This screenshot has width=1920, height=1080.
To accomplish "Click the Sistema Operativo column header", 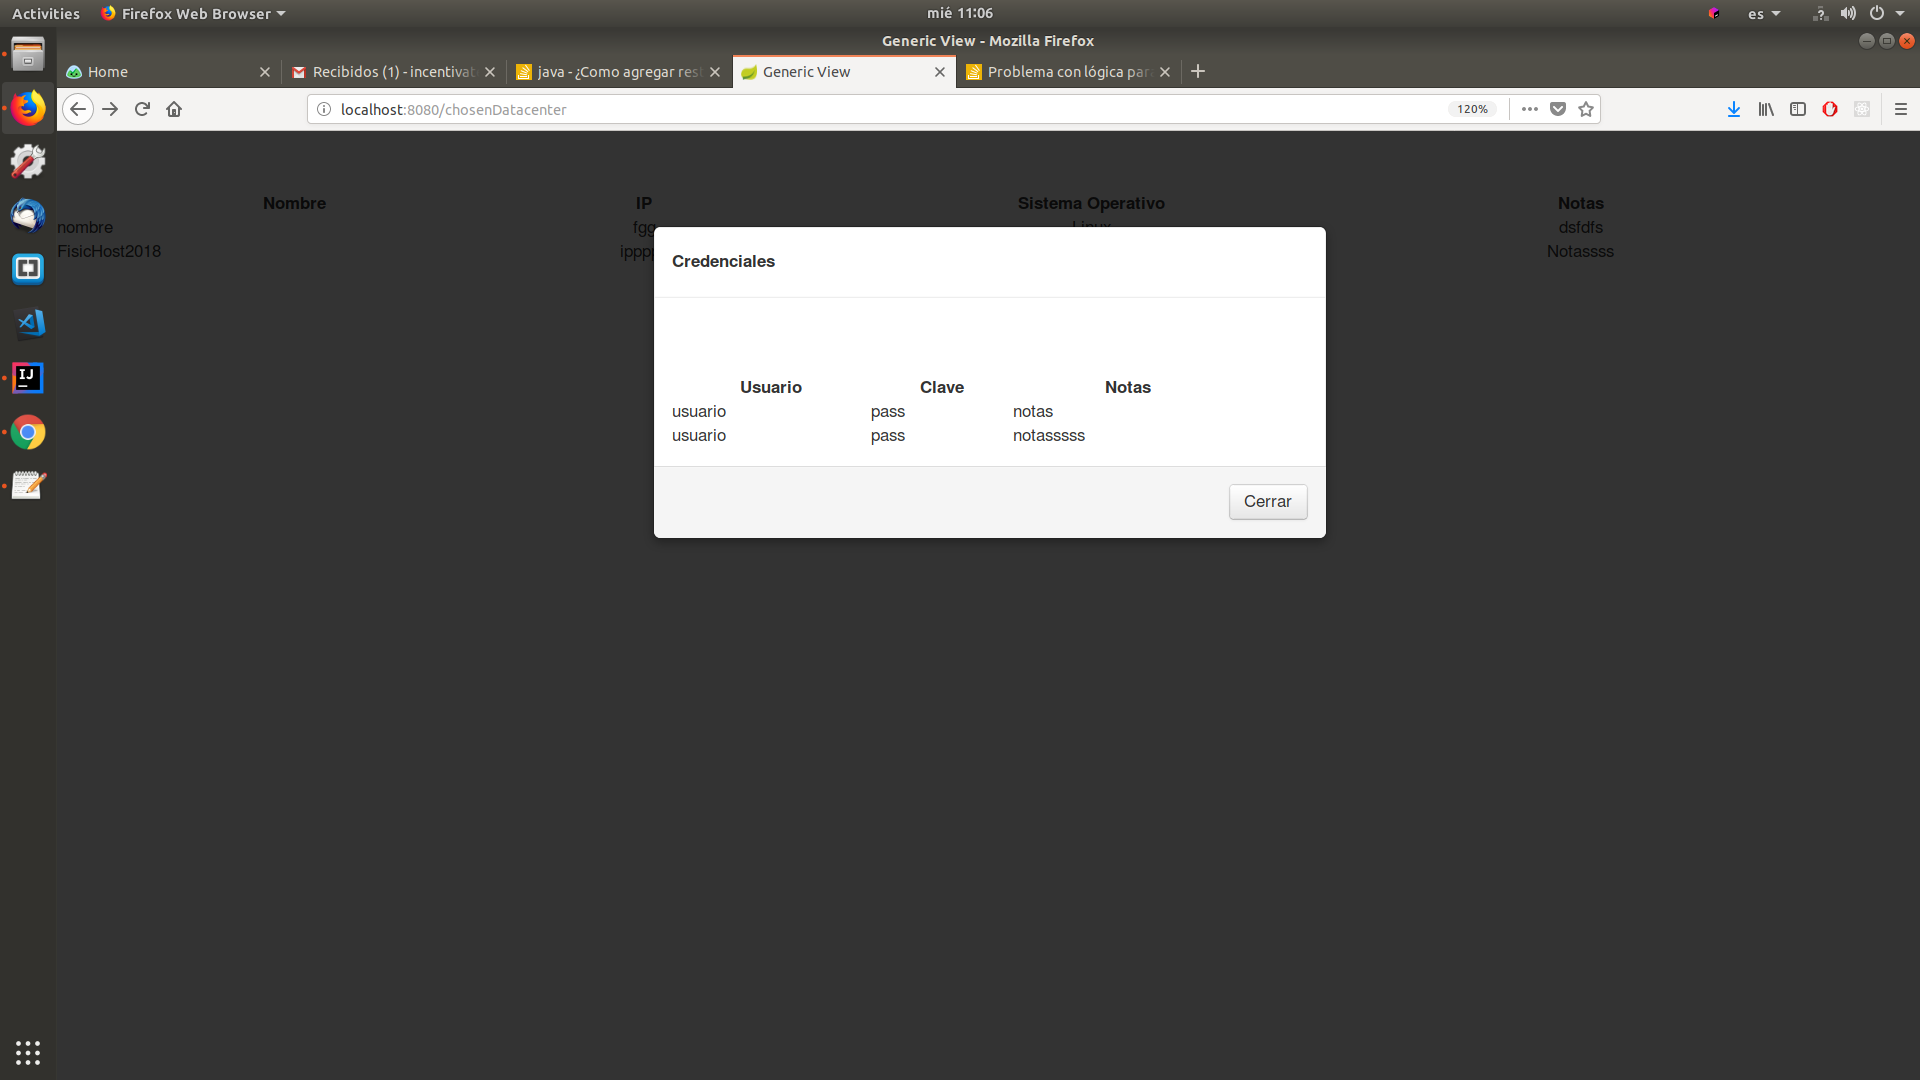I will 1091,203.
